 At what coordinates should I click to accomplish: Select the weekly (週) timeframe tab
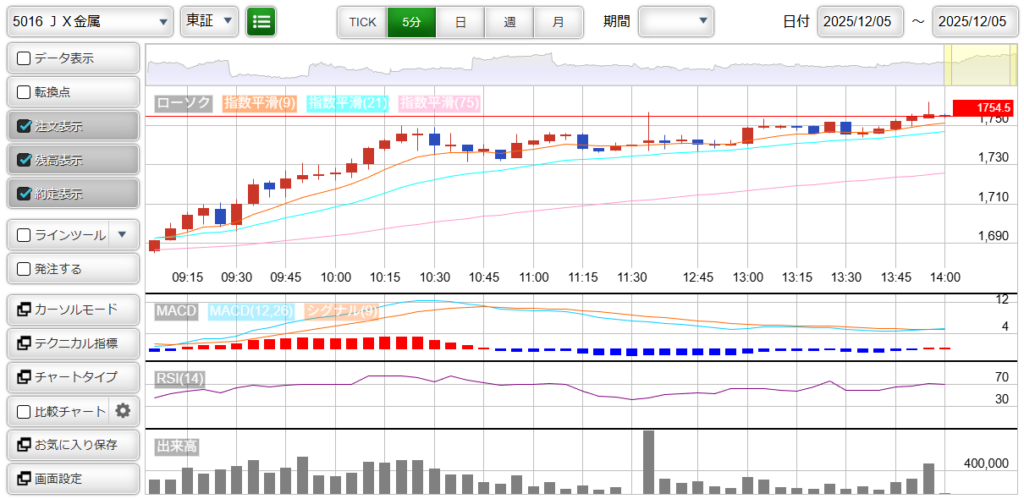[x=510, y=21]
